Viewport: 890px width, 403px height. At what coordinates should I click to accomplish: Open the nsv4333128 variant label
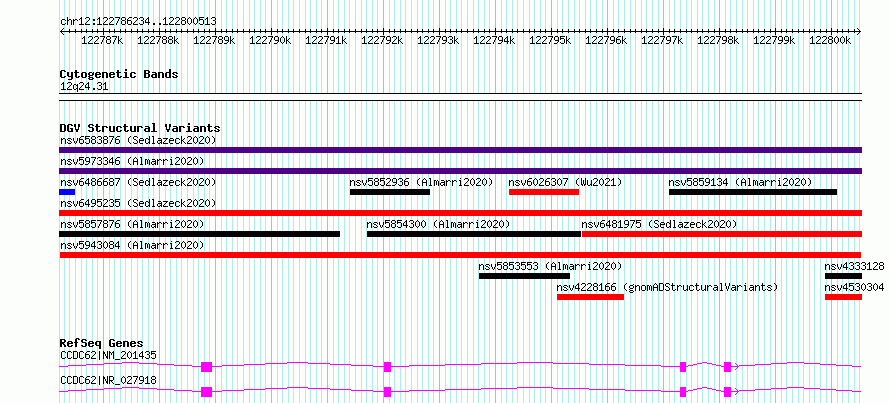[x=854, y=266]
